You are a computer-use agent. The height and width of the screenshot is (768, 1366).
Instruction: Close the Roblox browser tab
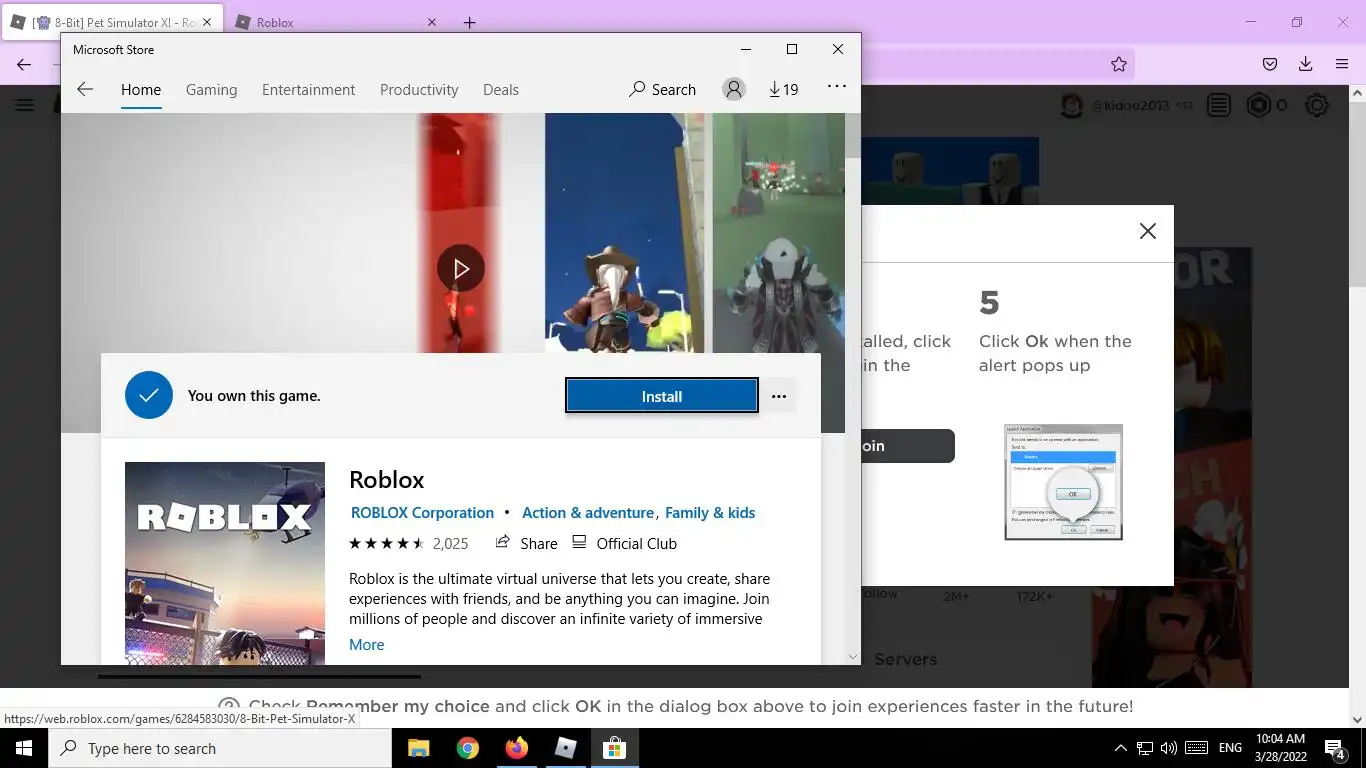(x=431, y=22)
